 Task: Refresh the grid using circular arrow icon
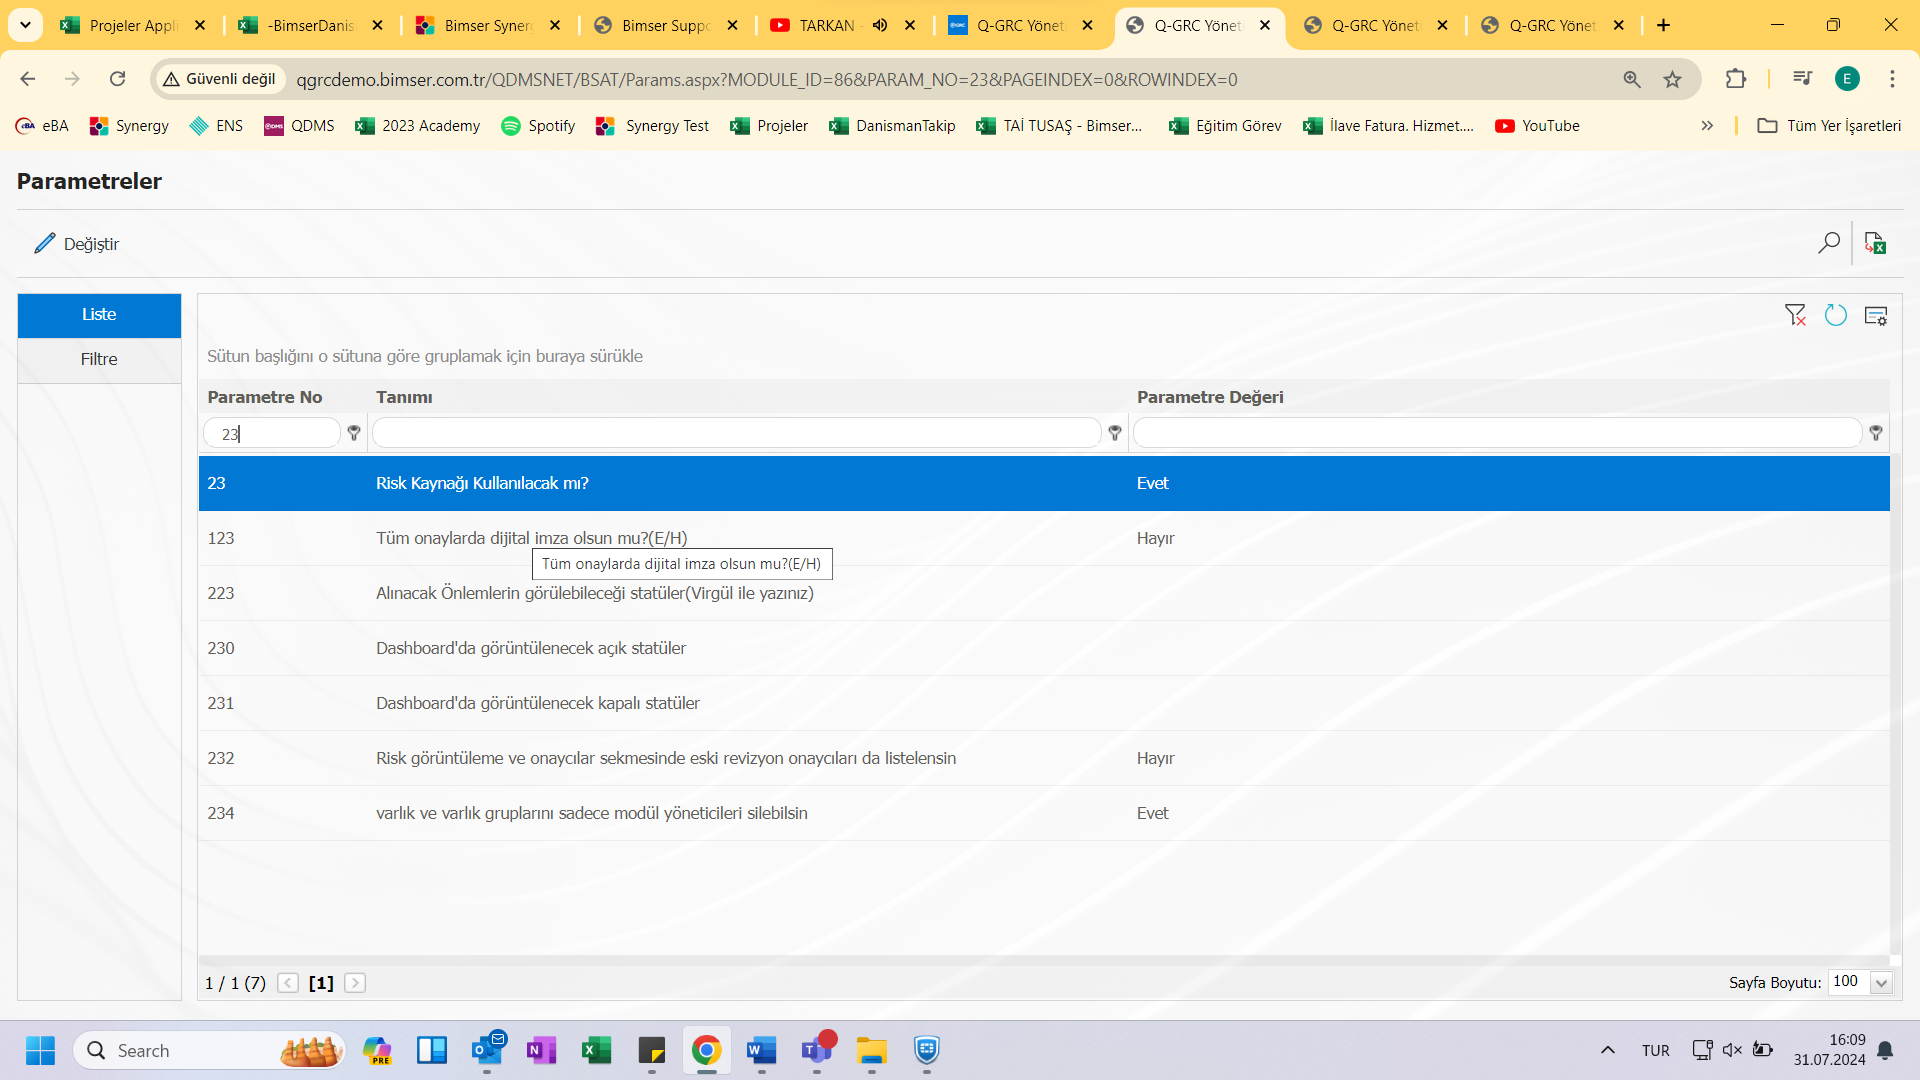1835,315
